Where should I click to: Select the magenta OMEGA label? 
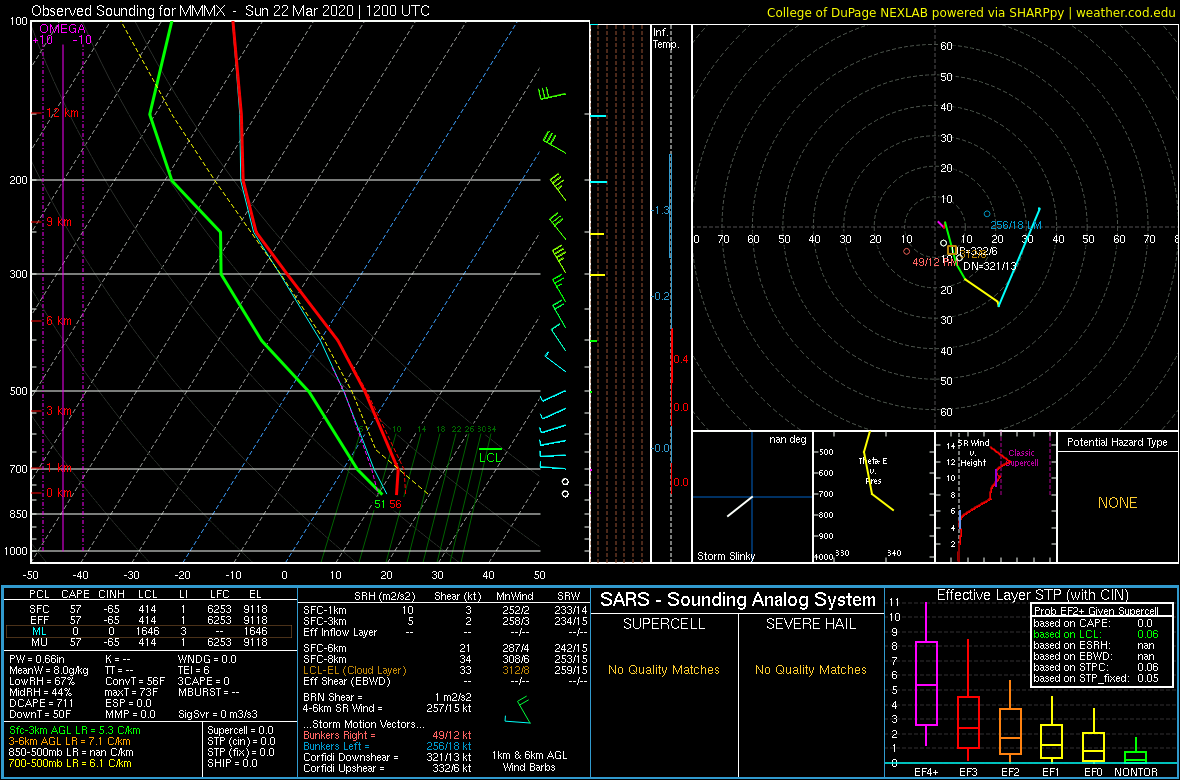(x=62, y=29)
